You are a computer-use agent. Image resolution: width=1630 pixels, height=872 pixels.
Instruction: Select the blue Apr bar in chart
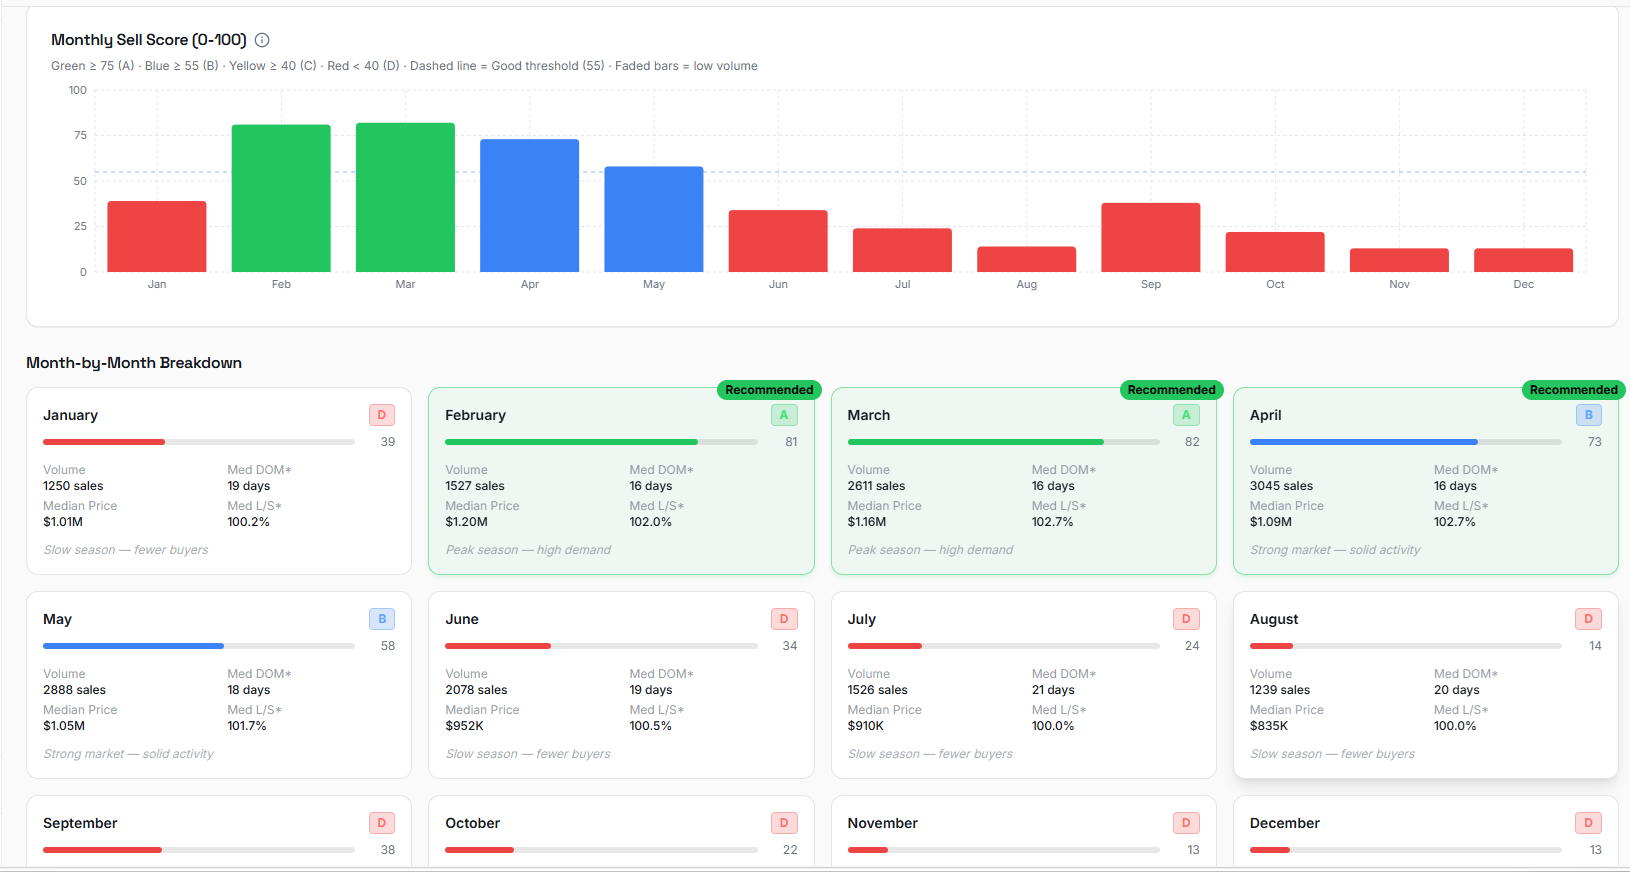530,205
